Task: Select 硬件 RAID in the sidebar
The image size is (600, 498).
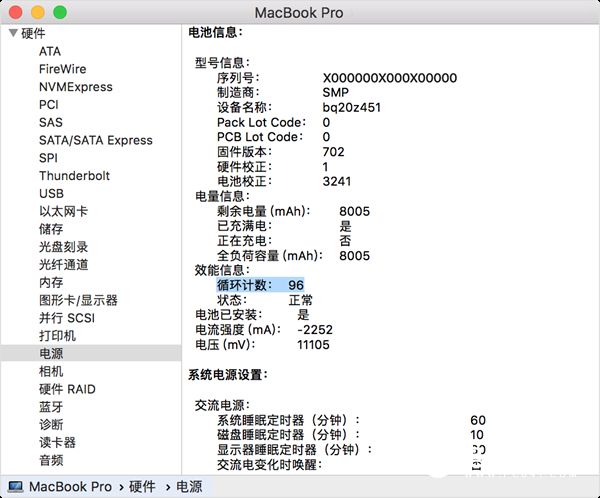Action: [67, 389]
